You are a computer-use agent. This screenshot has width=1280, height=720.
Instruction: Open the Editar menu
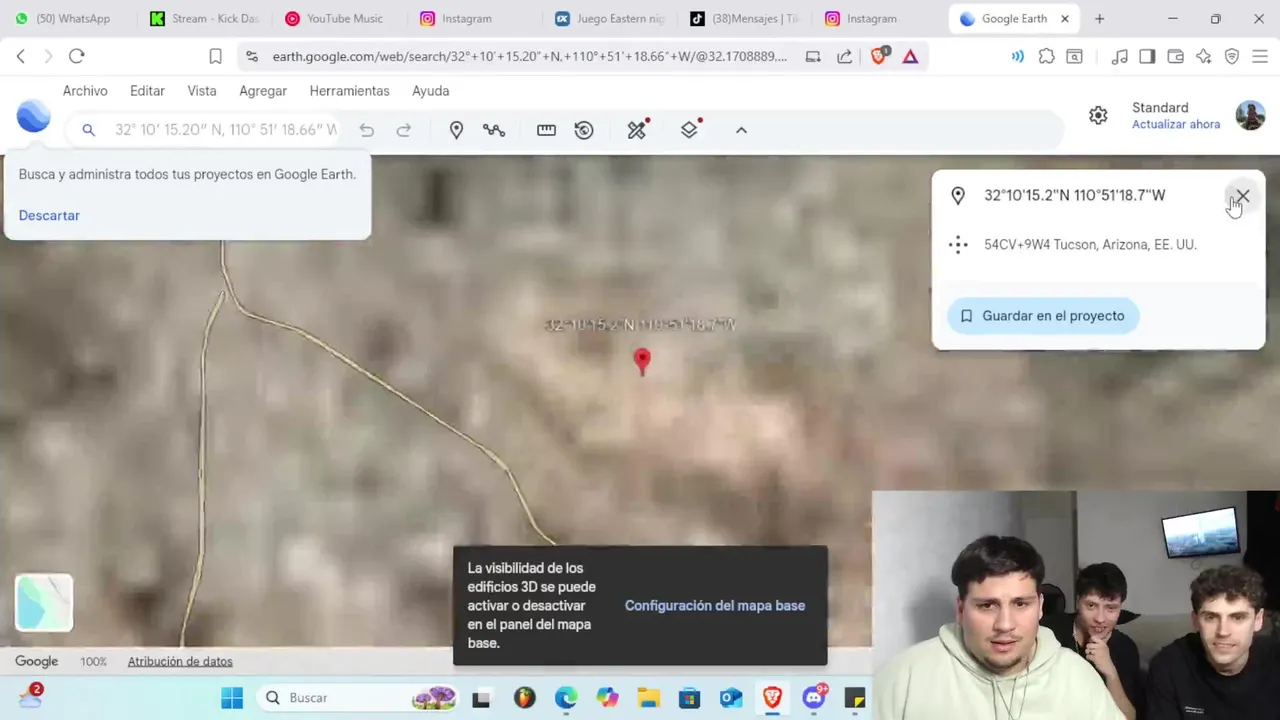pyautogui.click(x=147, y=91)
